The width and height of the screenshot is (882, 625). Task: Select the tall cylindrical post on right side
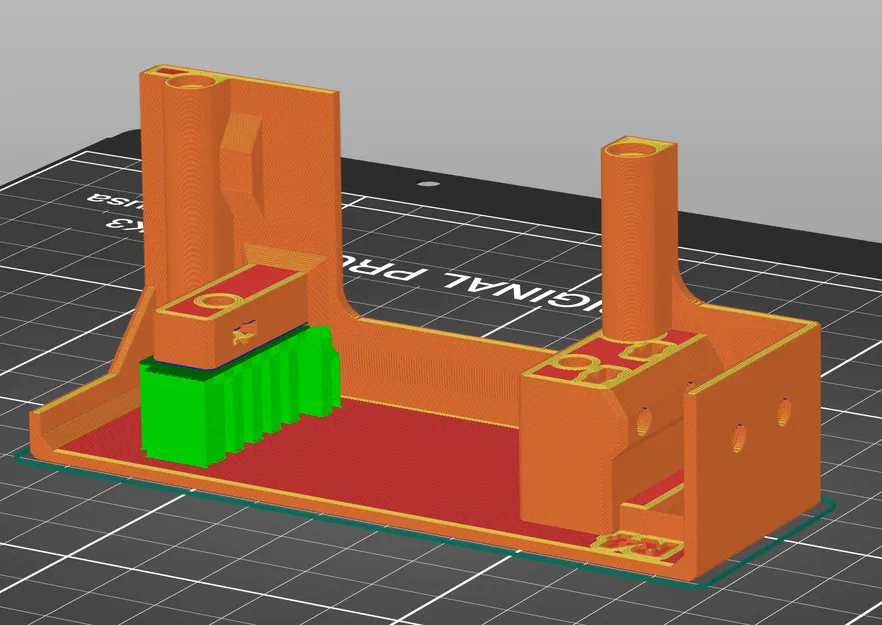tap(637, 239)
